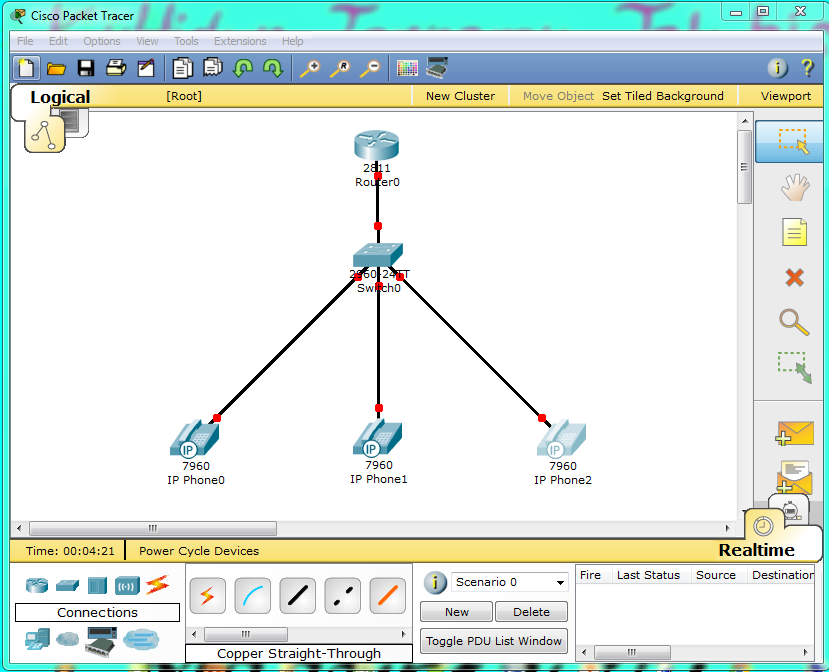Open the custom devices dialog icon
Image resolution: width=829 pixels, height=672 pixels.
click(x=437, y=68)
